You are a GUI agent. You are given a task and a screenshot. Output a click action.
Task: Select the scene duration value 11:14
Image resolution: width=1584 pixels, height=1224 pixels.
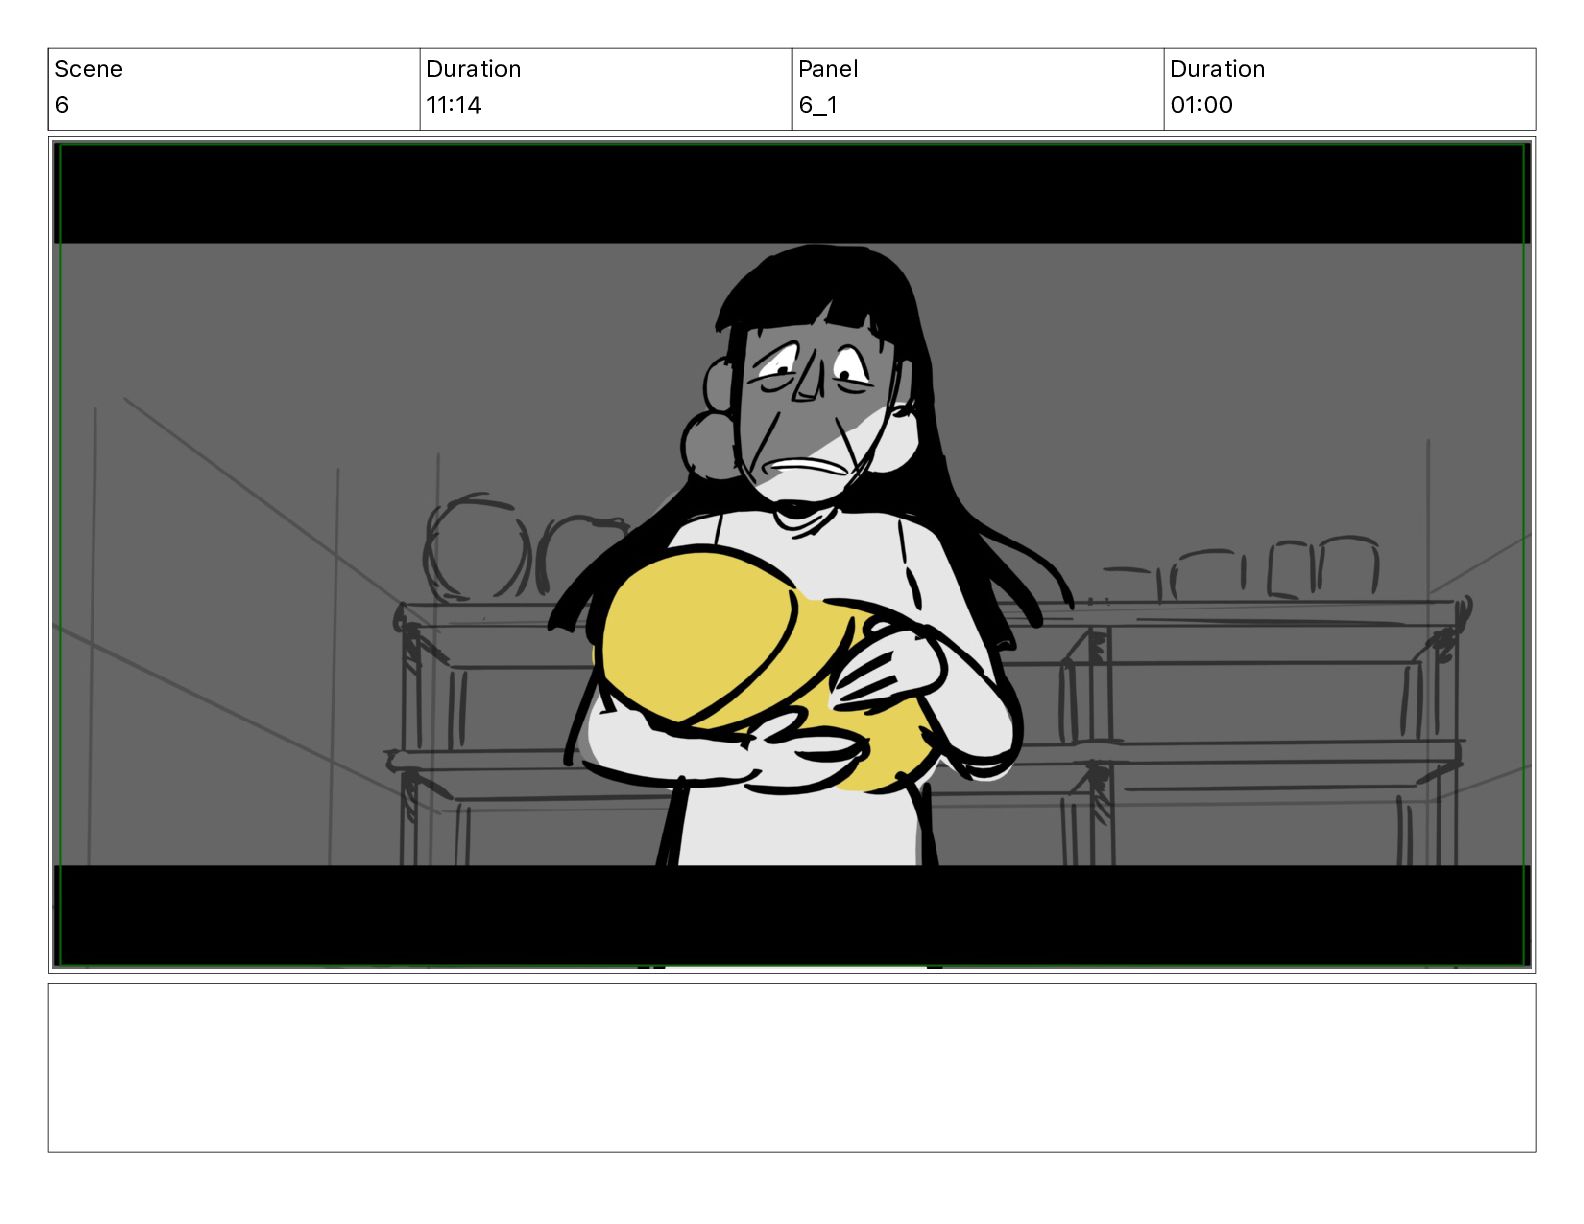(454, 105)
